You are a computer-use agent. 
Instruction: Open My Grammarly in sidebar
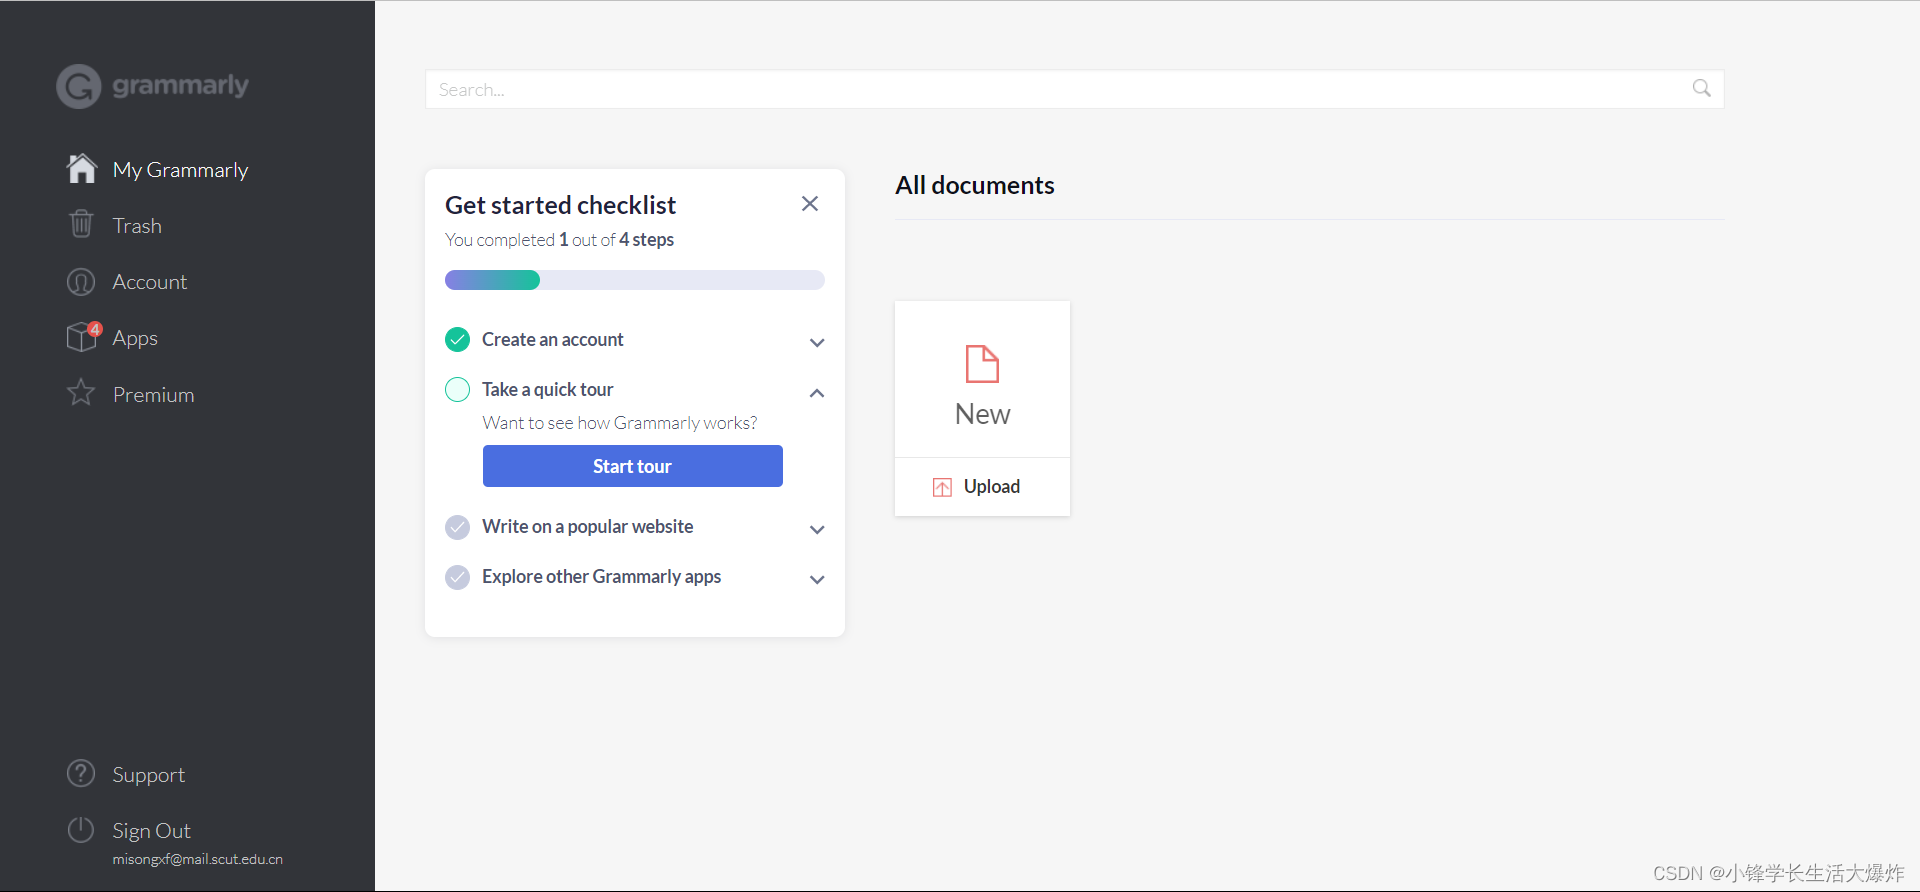point(180,170)
